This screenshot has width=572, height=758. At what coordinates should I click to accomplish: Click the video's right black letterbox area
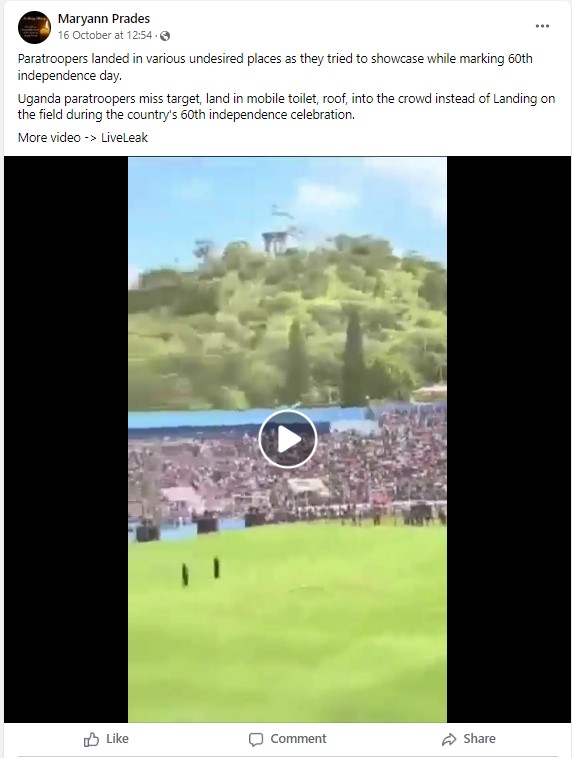pyautogui.click(x=509, y=439)
